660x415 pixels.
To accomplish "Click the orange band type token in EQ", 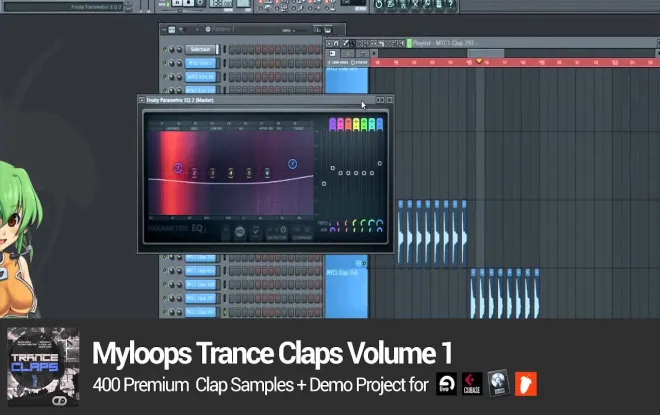I will (349, 124).
